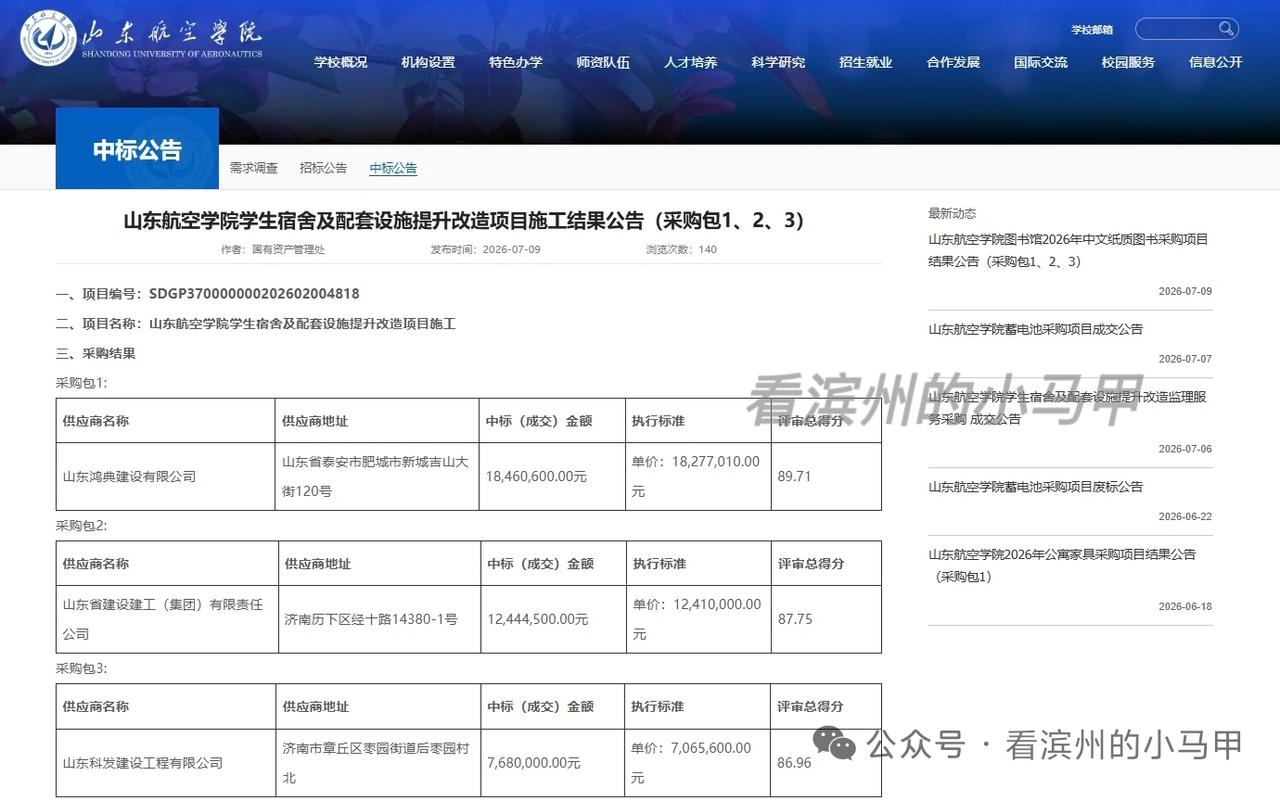This screenshot has width=1280, height=801.
Task: Click the 12,444,500.00元 bid amount cell
Action: (554, 619)
